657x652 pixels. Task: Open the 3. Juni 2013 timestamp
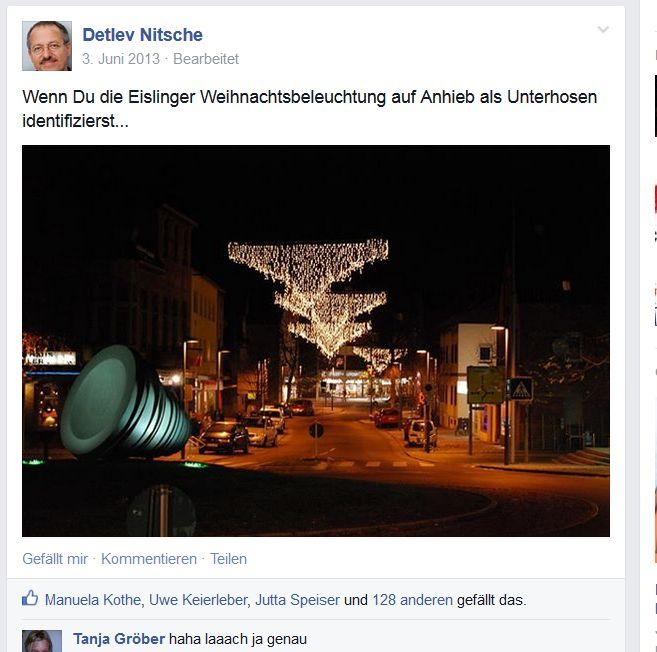coord(121,59)
